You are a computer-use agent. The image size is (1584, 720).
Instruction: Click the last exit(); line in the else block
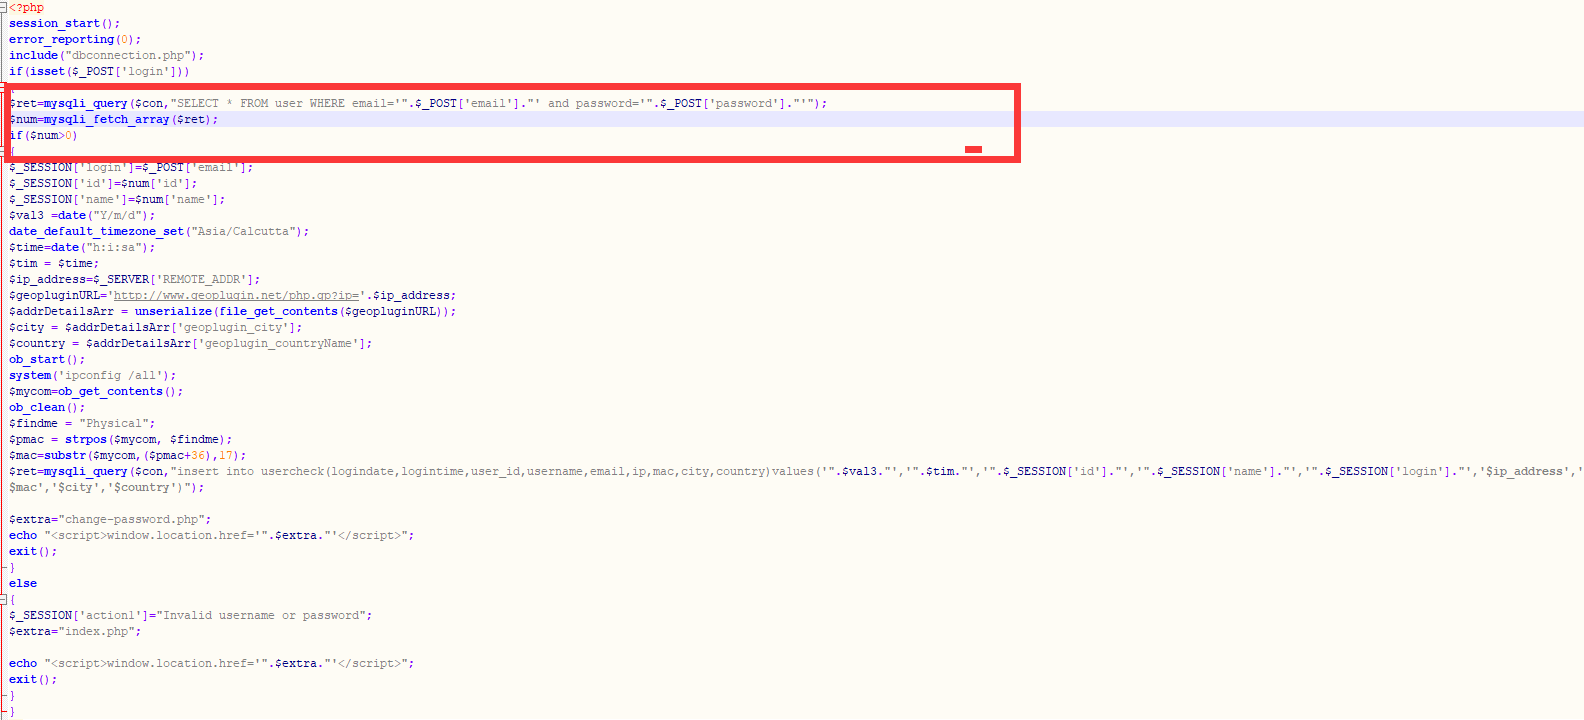(33, 680)
